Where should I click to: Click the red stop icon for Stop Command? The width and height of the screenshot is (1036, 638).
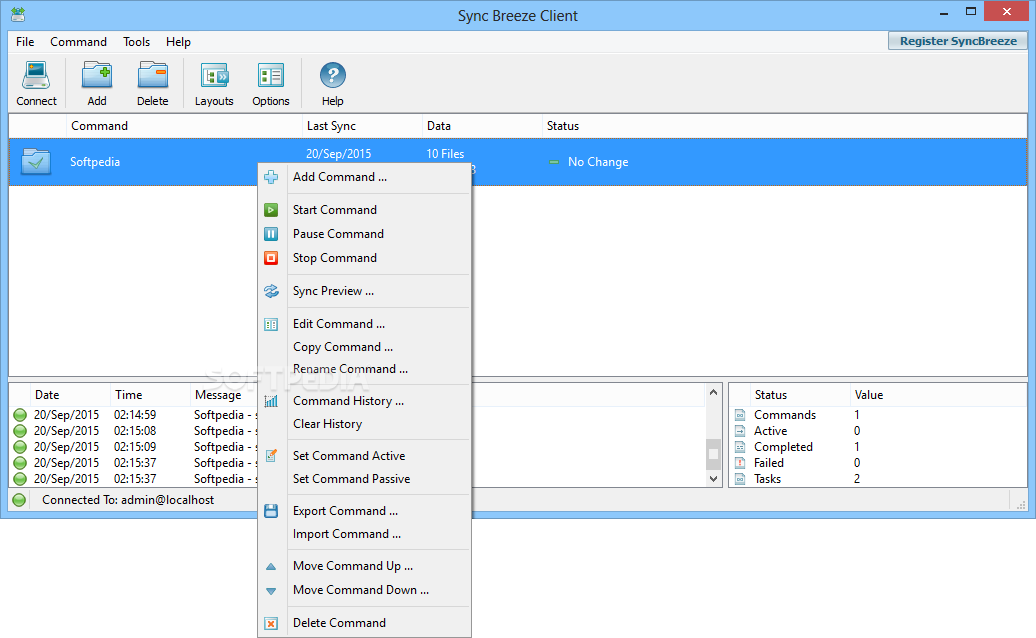point(271,258)
